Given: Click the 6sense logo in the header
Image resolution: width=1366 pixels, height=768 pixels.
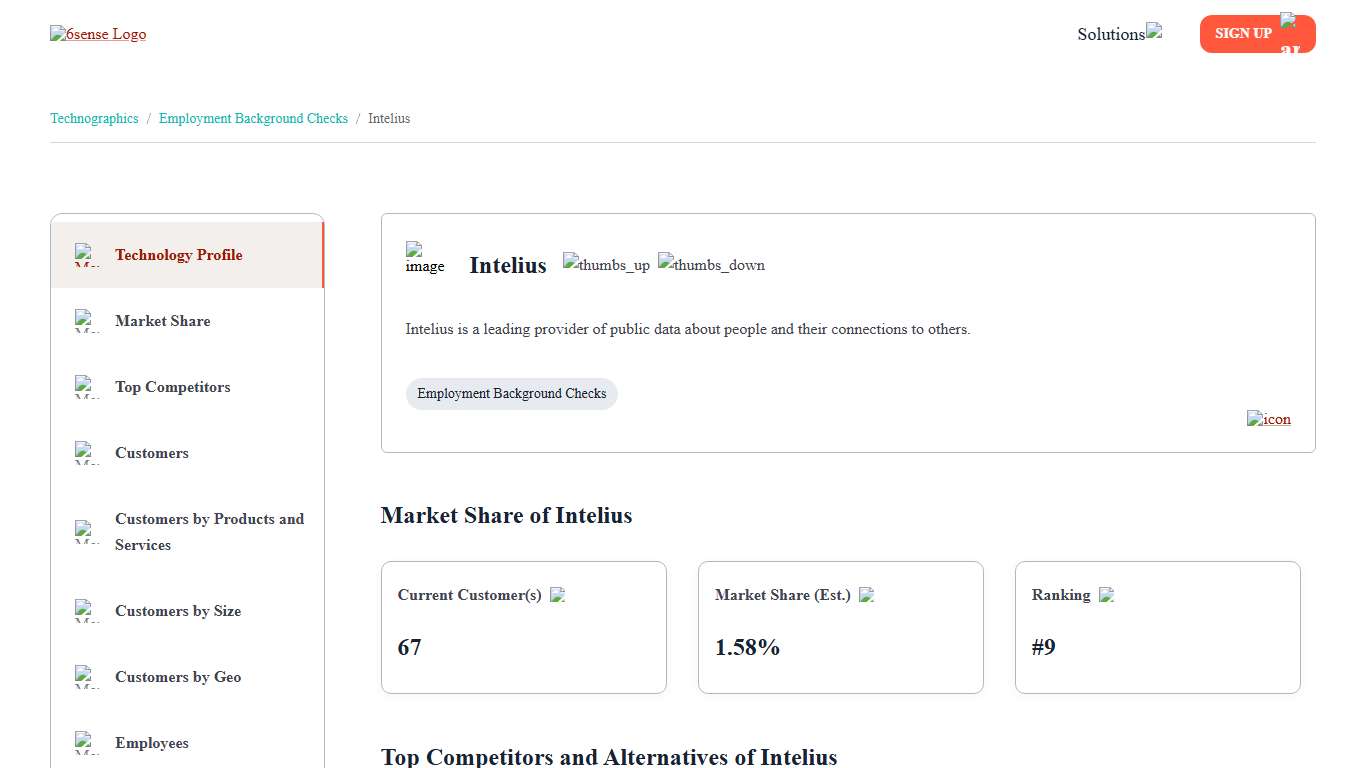Looking at the screenshot, I should point(98,33).
